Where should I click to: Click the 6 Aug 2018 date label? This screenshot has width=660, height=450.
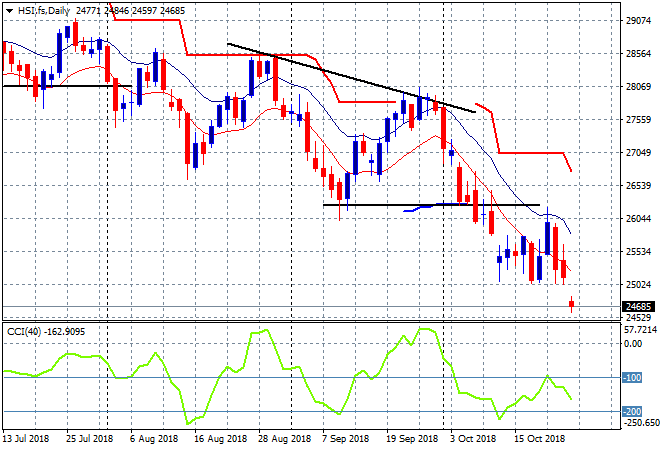(x=154, y=439)
